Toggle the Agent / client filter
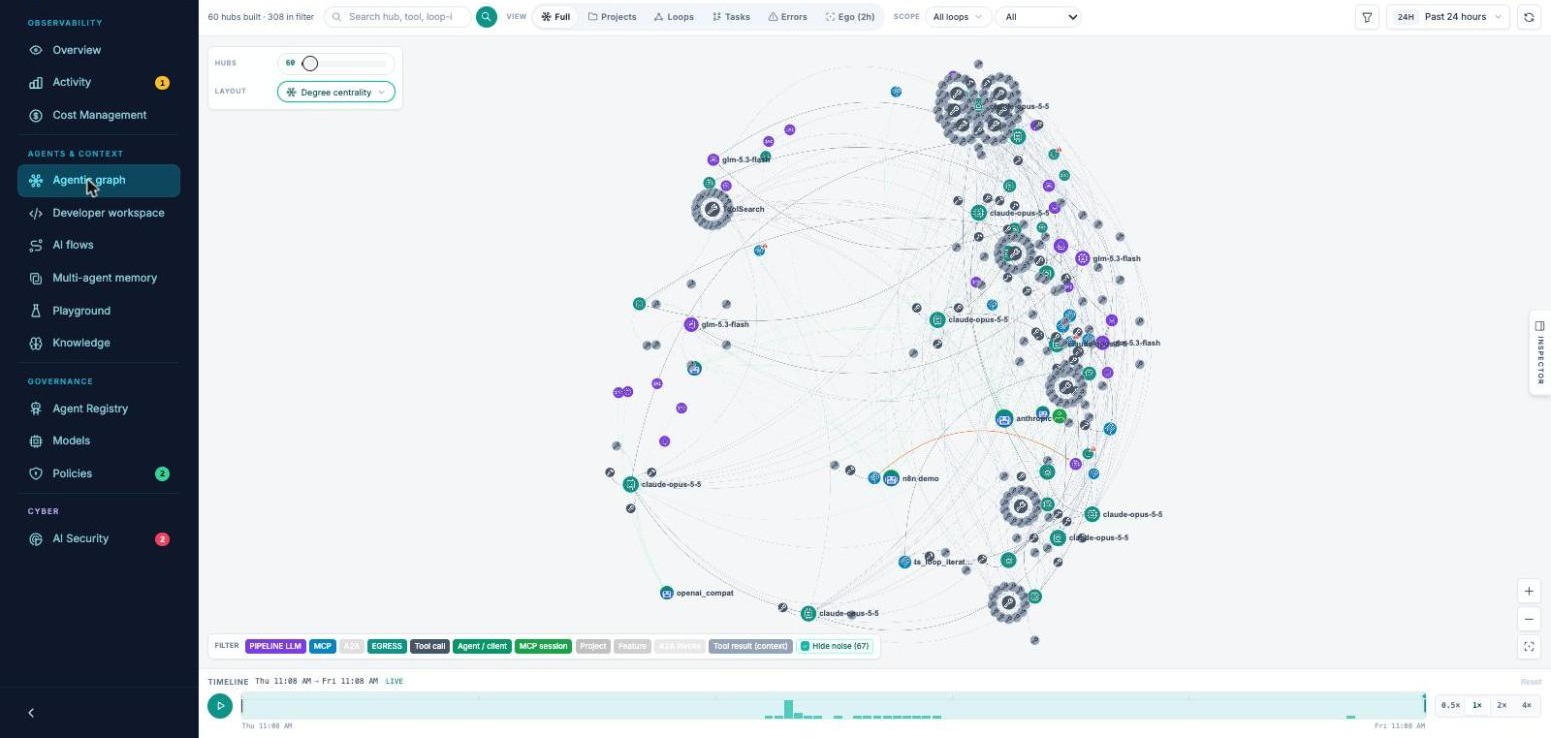 pyautogui.click(x=482, y=646)
